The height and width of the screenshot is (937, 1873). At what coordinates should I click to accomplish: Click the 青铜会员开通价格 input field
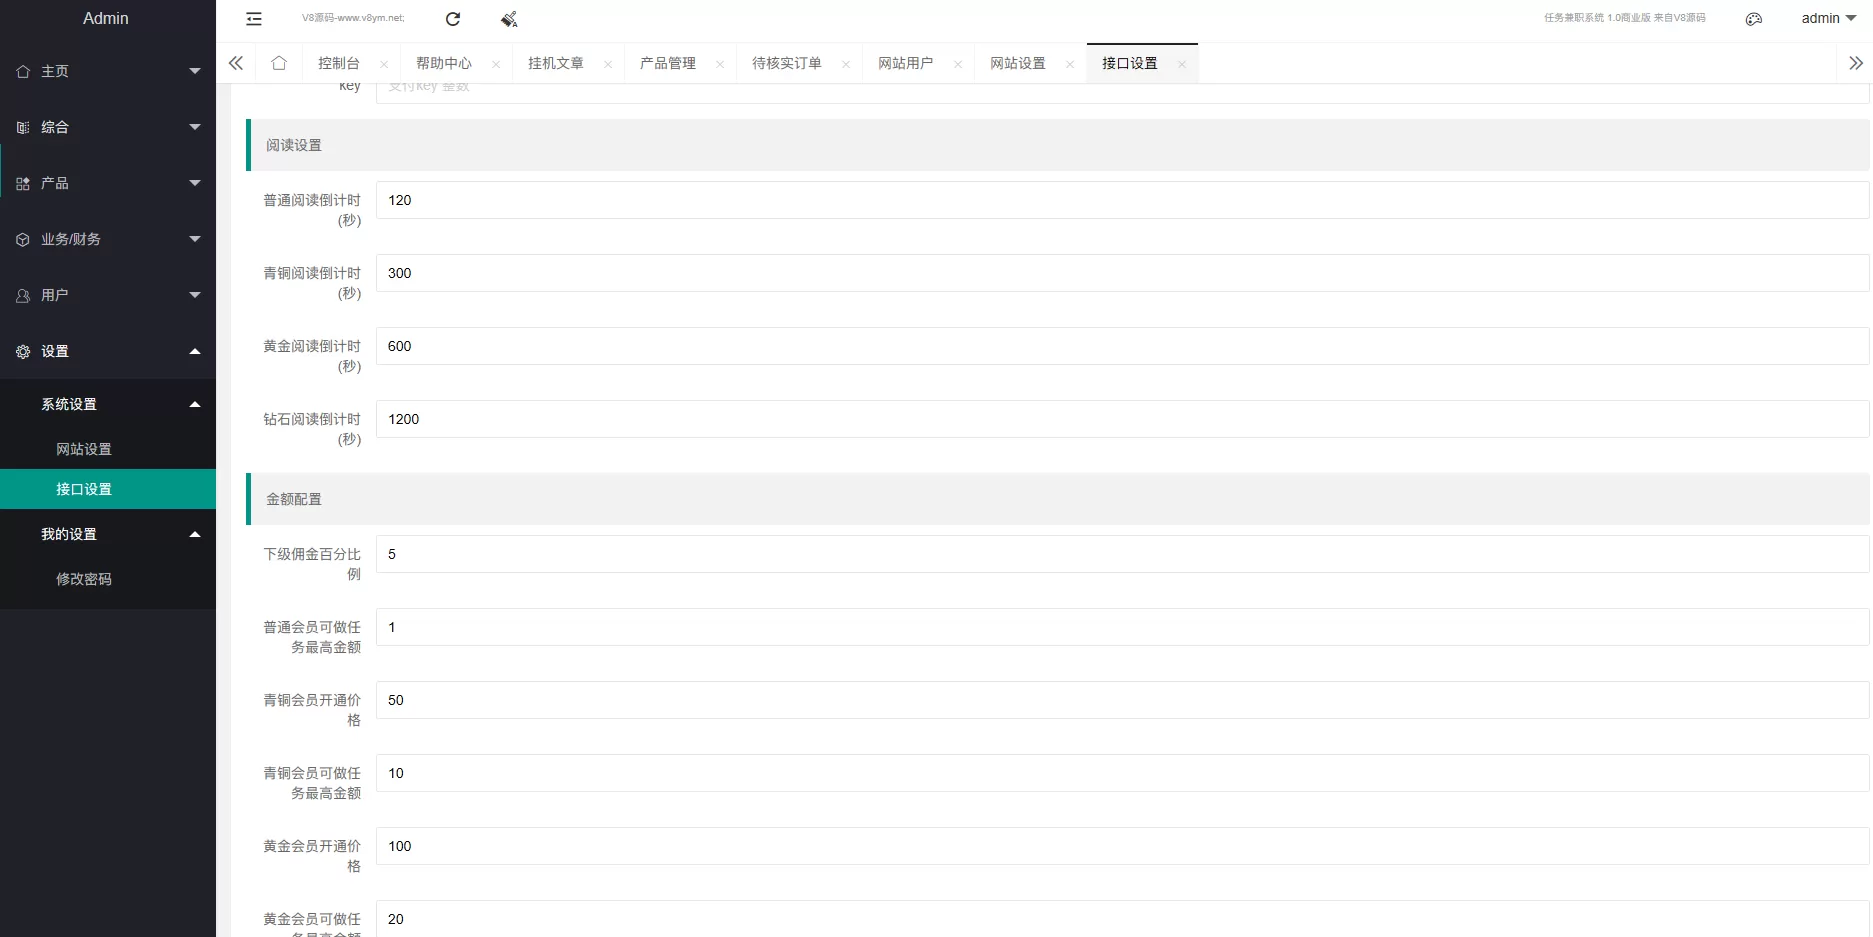pyautogui.click(x=1121, y=700)
